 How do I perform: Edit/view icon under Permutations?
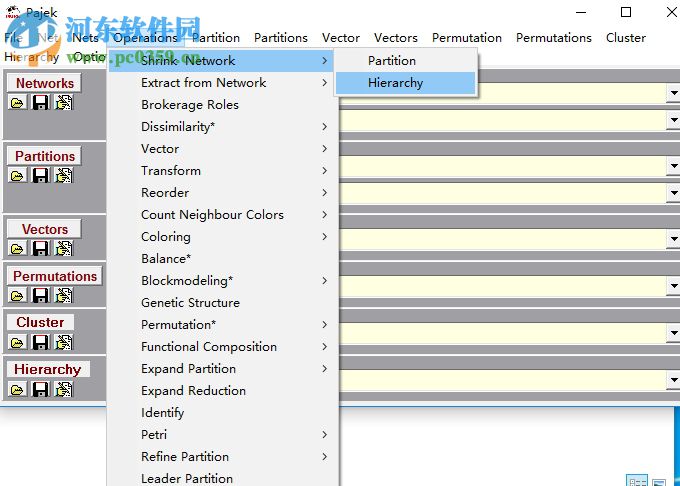(64, 295)
